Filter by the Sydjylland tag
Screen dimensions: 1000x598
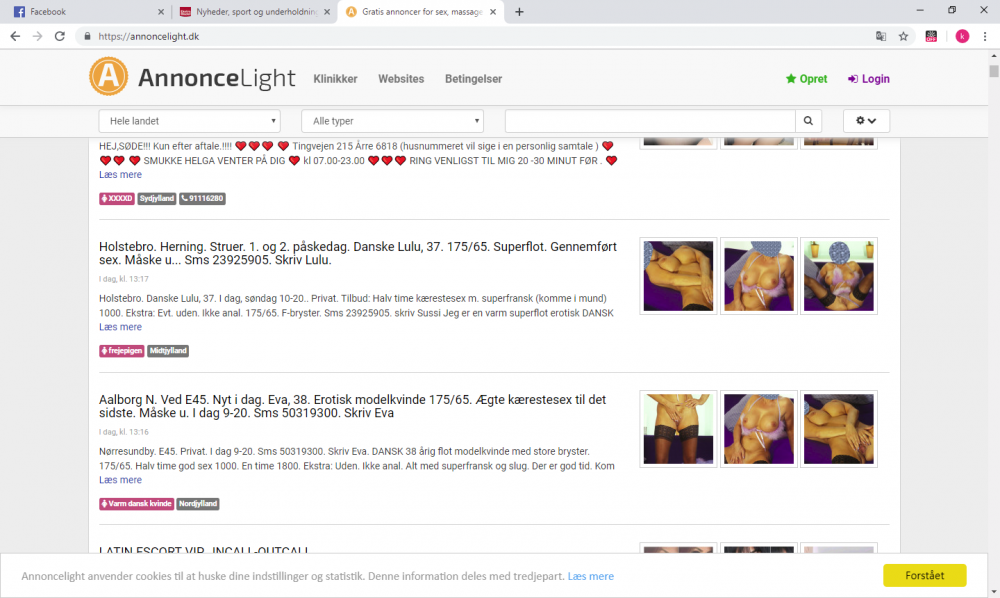point(157,198)
